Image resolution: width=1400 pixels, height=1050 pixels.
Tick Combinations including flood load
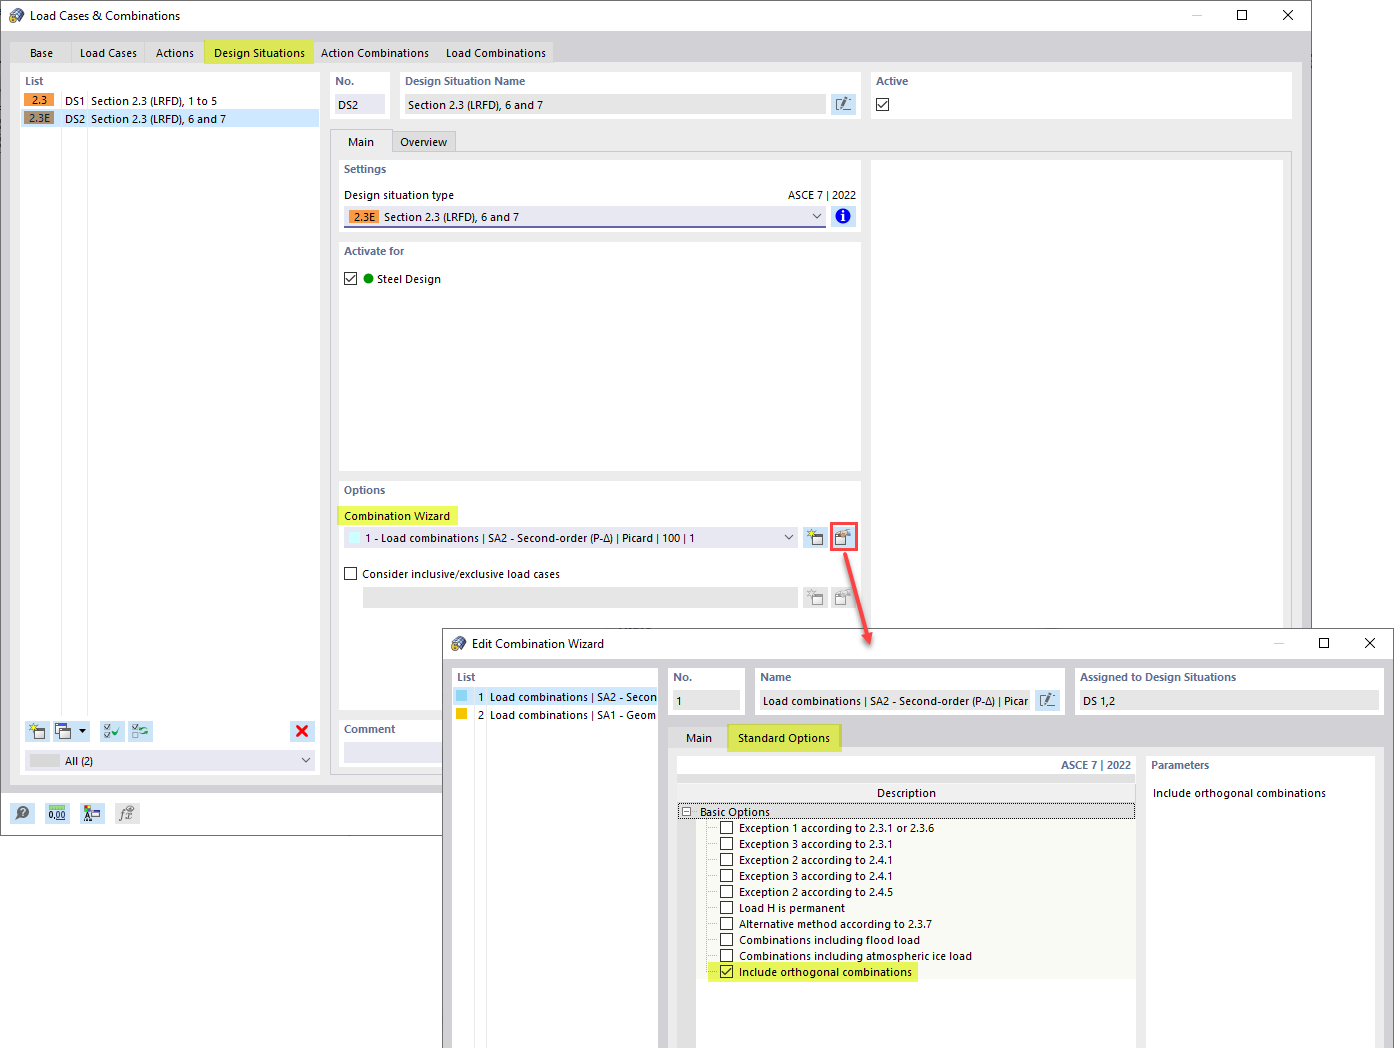727,940
